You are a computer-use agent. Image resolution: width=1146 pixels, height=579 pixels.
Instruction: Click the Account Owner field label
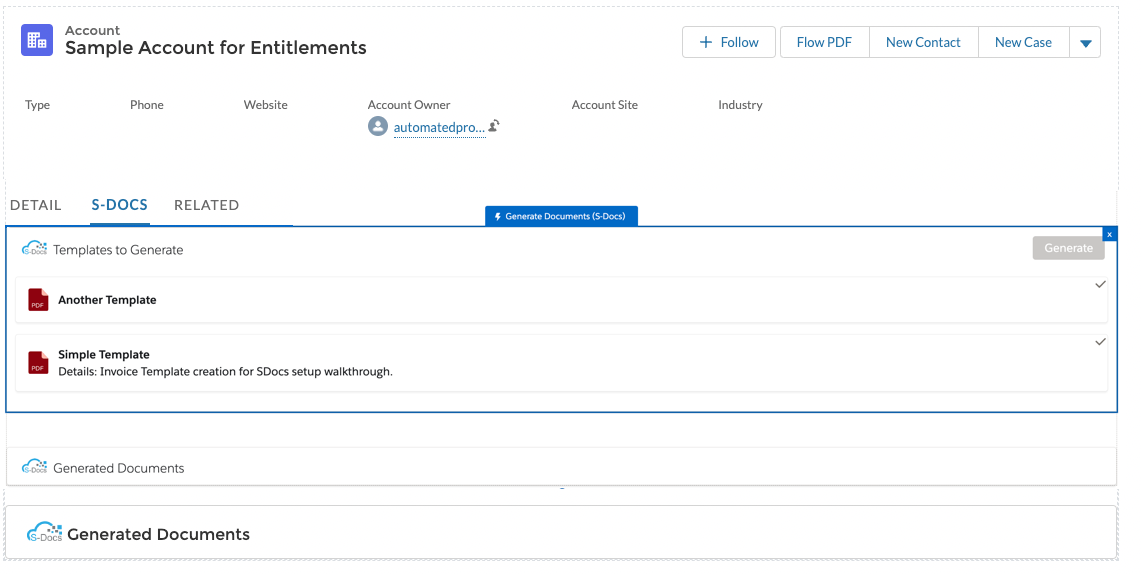click(x=409, y=105)
